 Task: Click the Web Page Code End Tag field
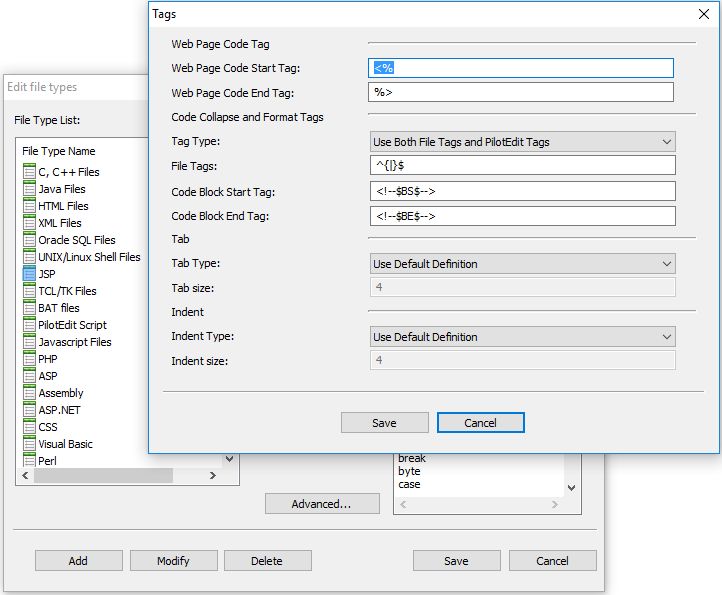[521, 92]
